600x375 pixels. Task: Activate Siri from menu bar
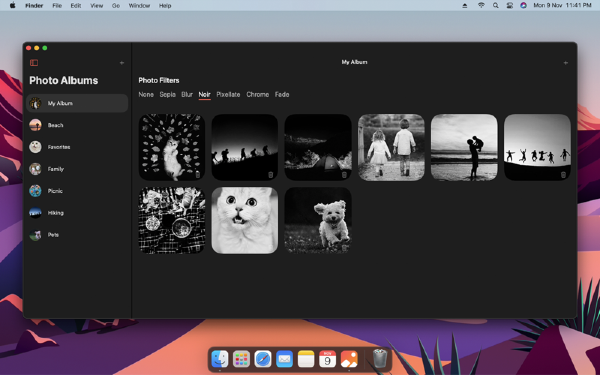coord(523,5)
